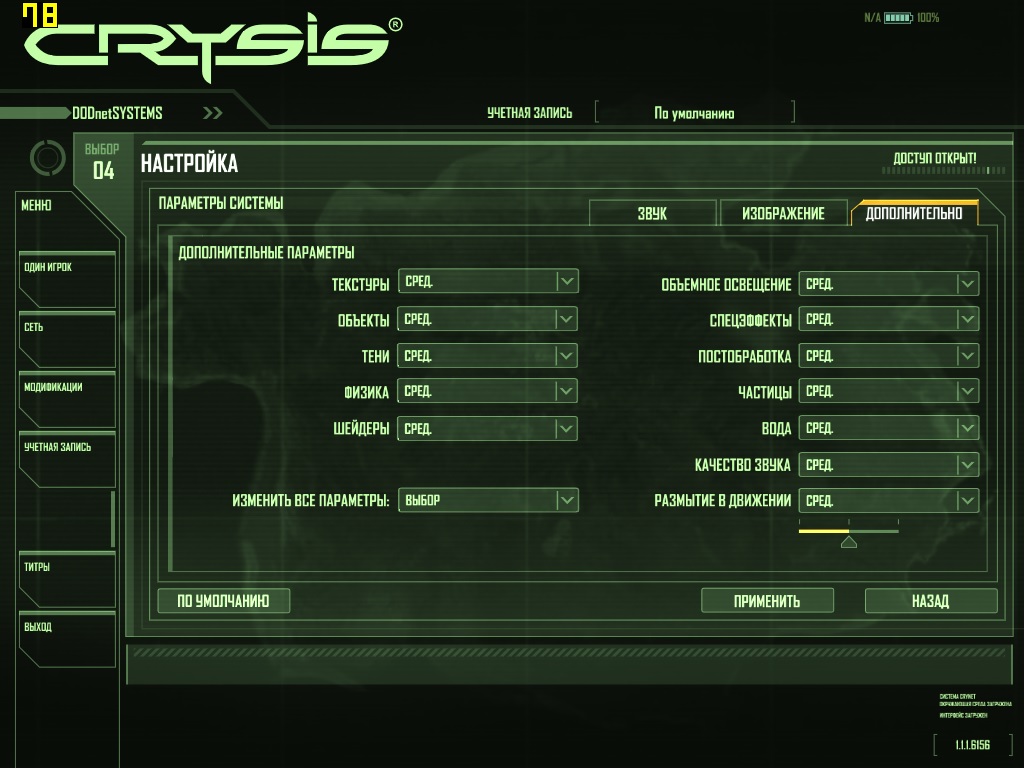The height and width of the screenshot is (774, 1026).
Task: Open the УЧЕТНАЯ ЗАПИСЬ sidebar menu item
Action: [67, 459]
